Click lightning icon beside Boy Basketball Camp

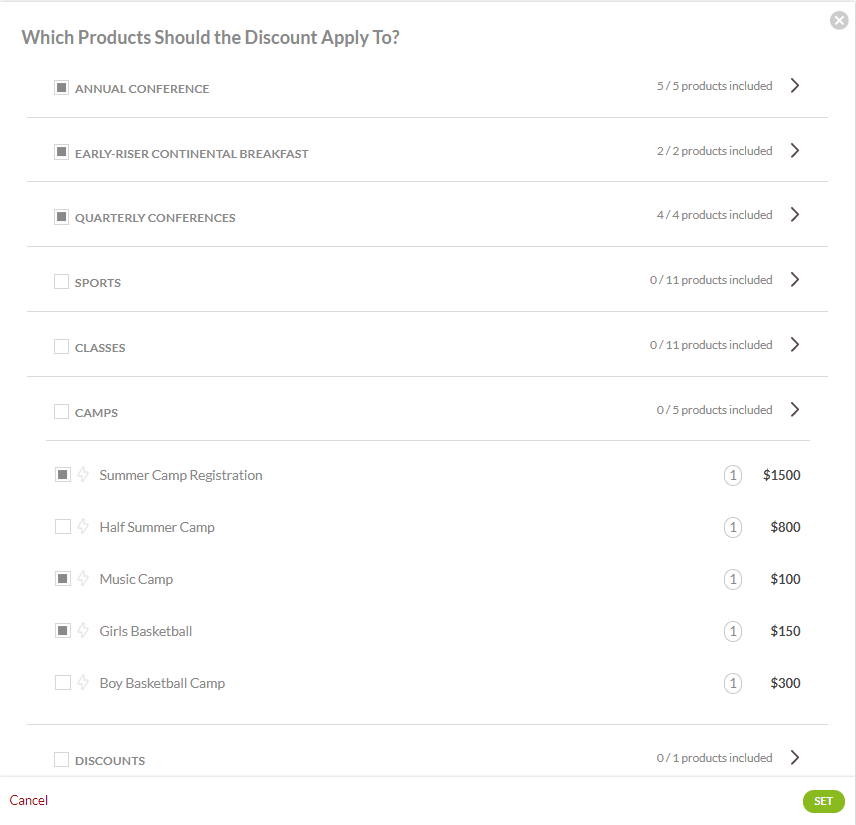[x=84, y=683]
